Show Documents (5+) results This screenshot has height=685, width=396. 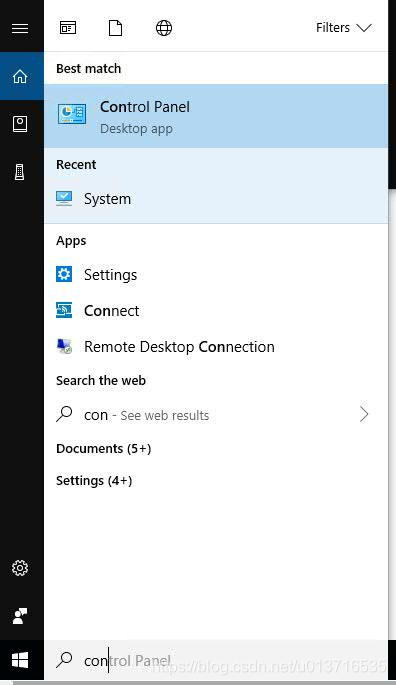click(x=104, y=449)
